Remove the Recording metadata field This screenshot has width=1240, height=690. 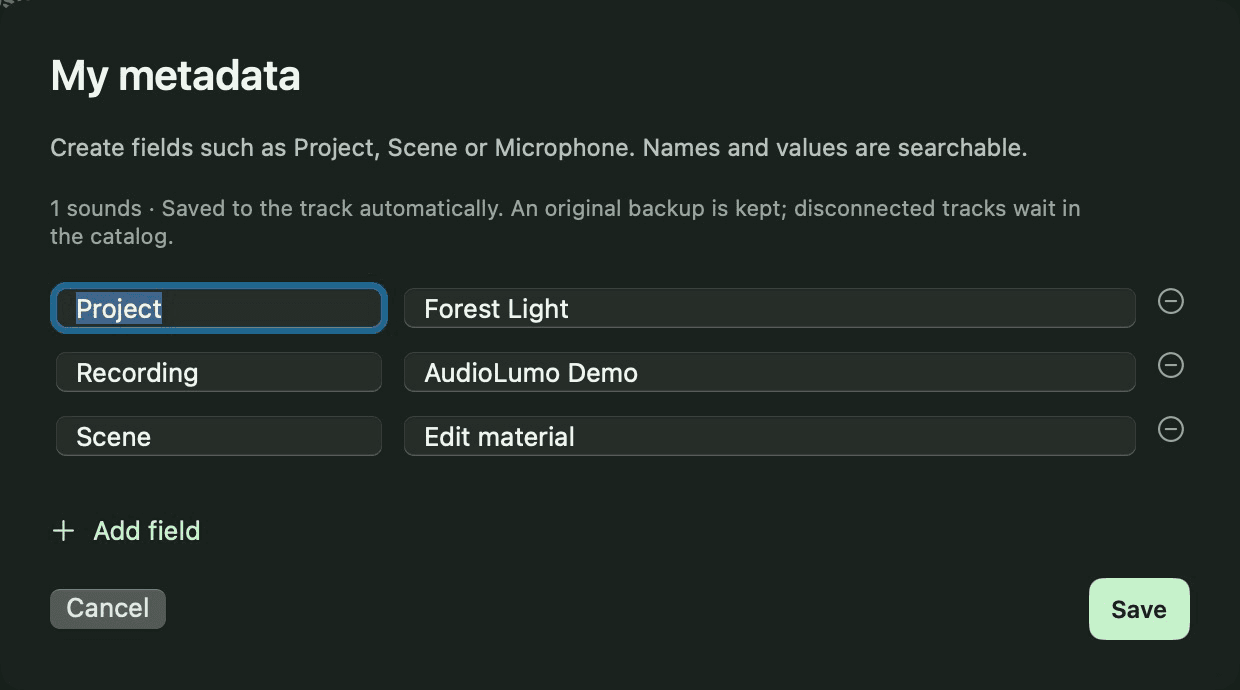1171,365
